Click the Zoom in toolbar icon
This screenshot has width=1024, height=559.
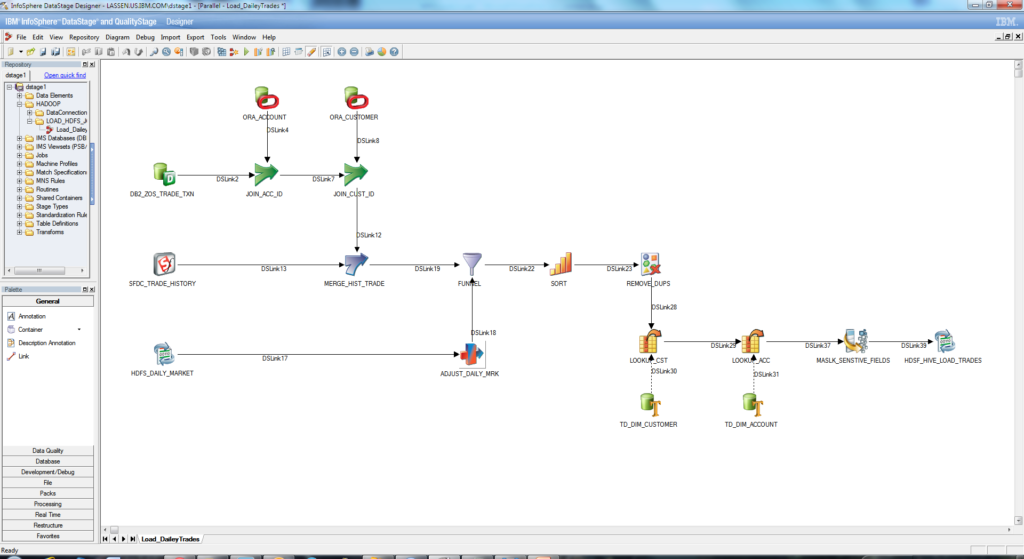point(341,51)
